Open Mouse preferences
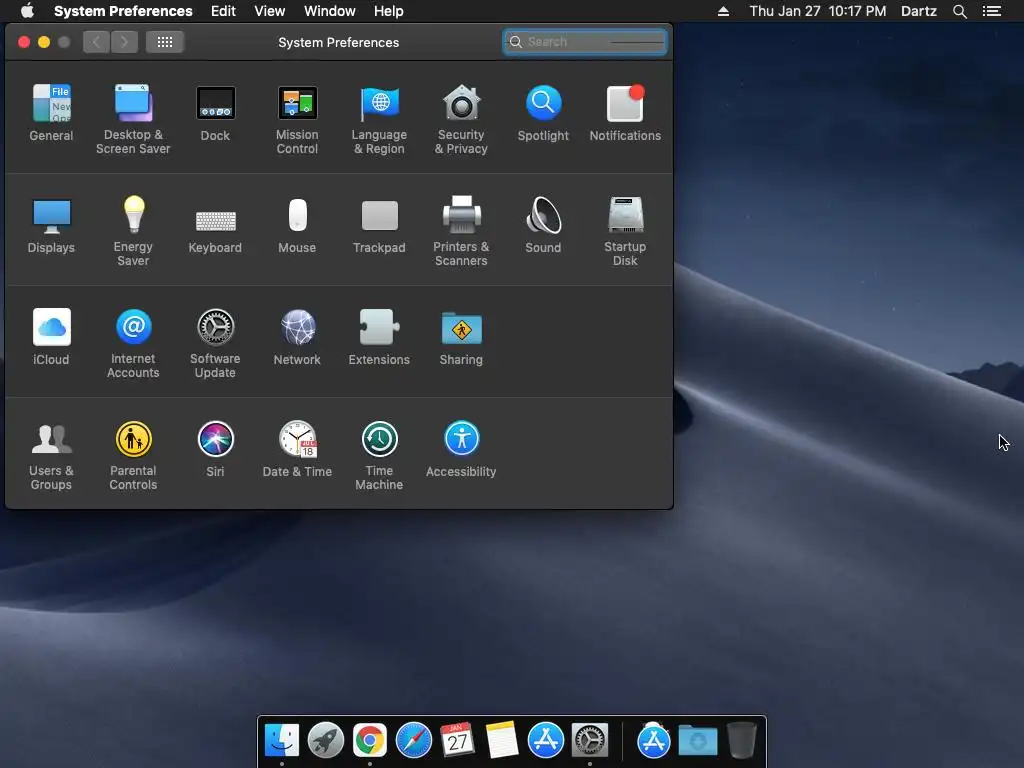Screen dimensions: 1024x768 point(297,225)
